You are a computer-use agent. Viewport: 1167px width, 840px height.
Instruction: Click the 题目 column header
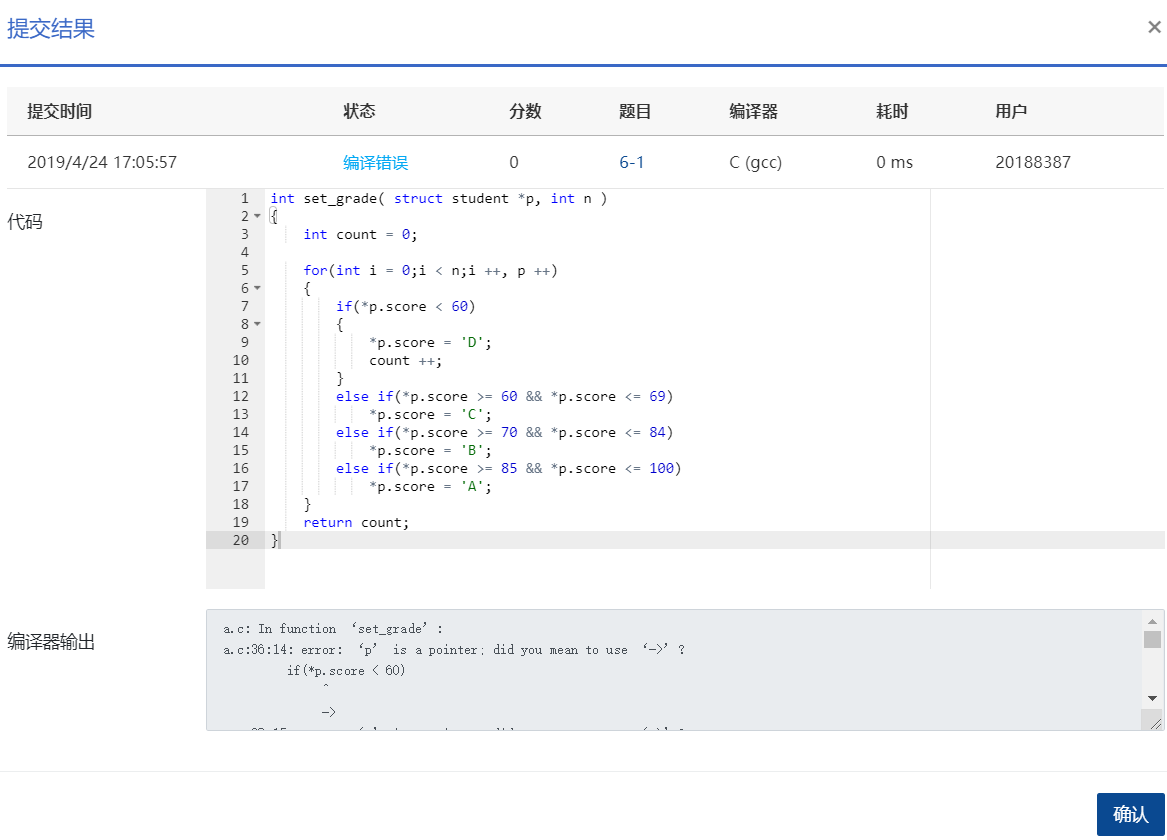tap(635, 112)
